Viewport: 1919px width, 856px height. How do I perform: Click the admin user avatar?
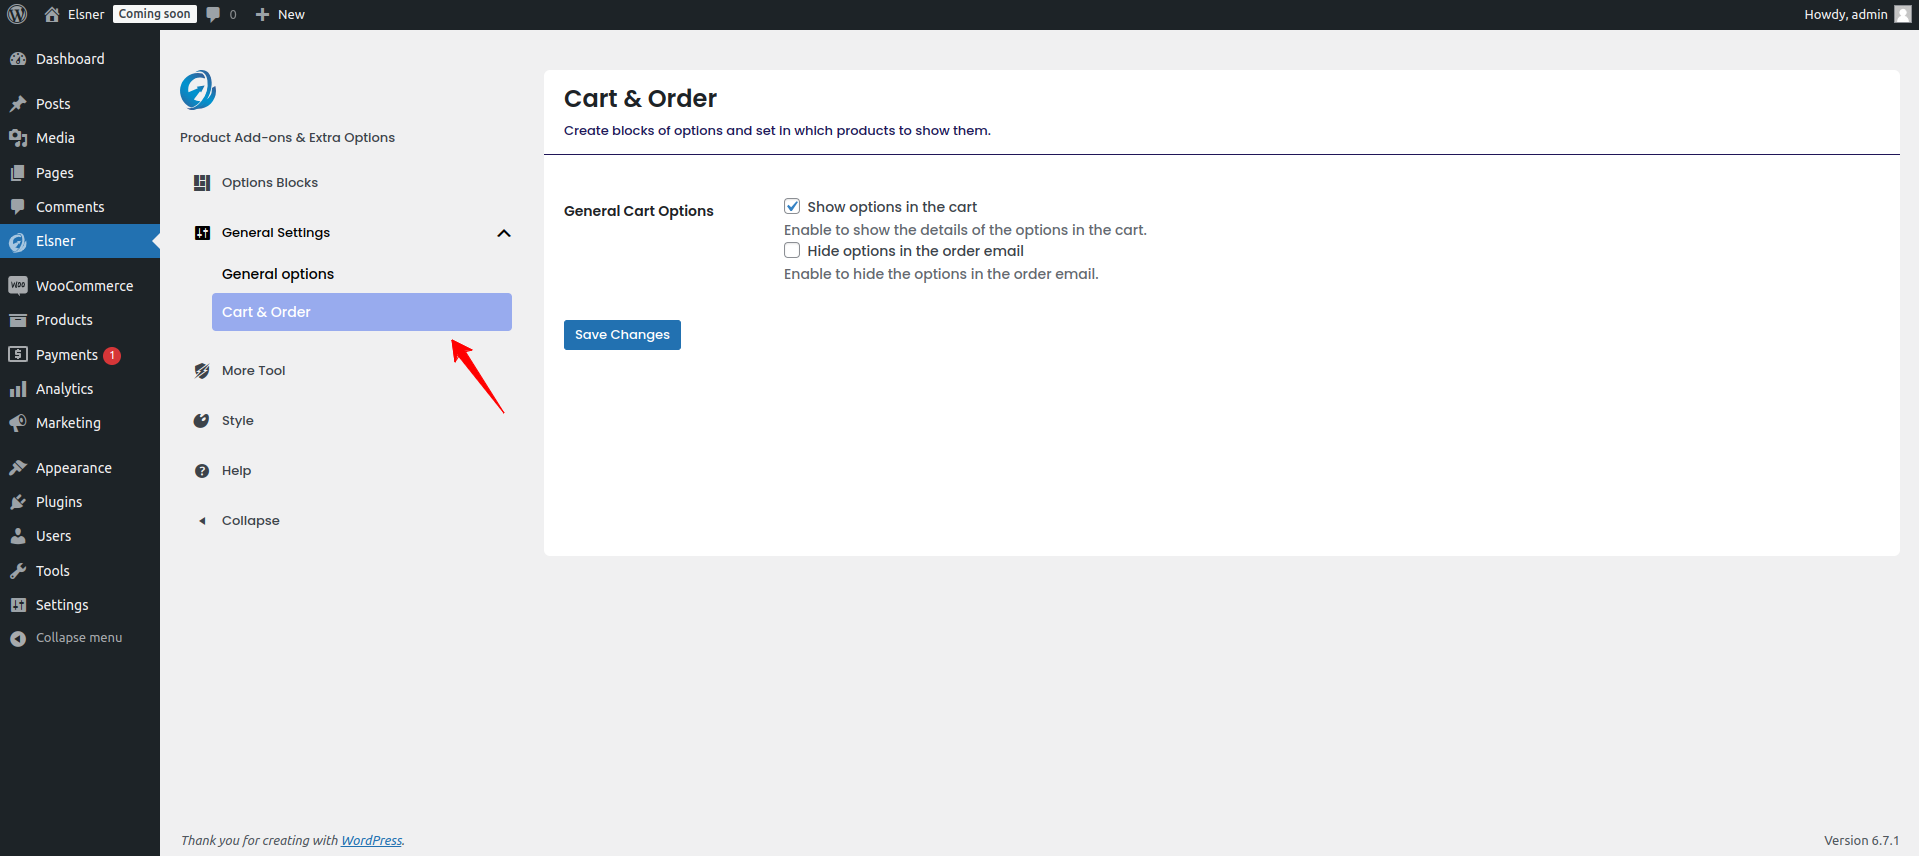coord(1902,14)
